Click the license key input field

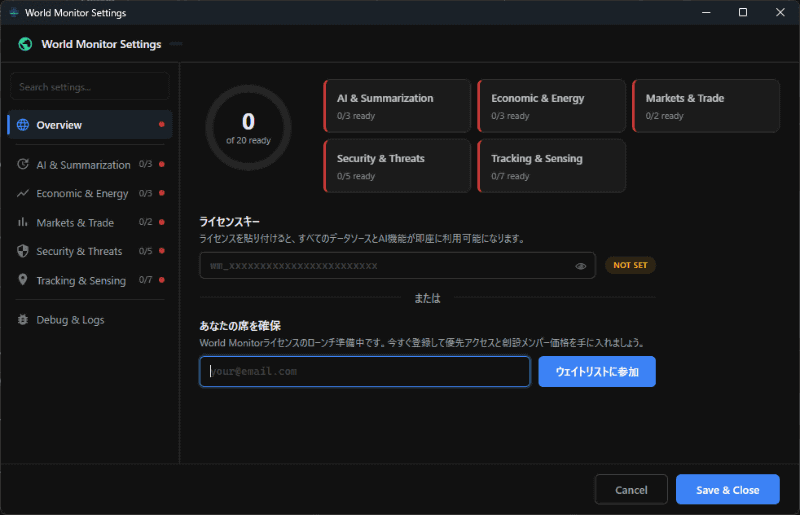(397, 265)
